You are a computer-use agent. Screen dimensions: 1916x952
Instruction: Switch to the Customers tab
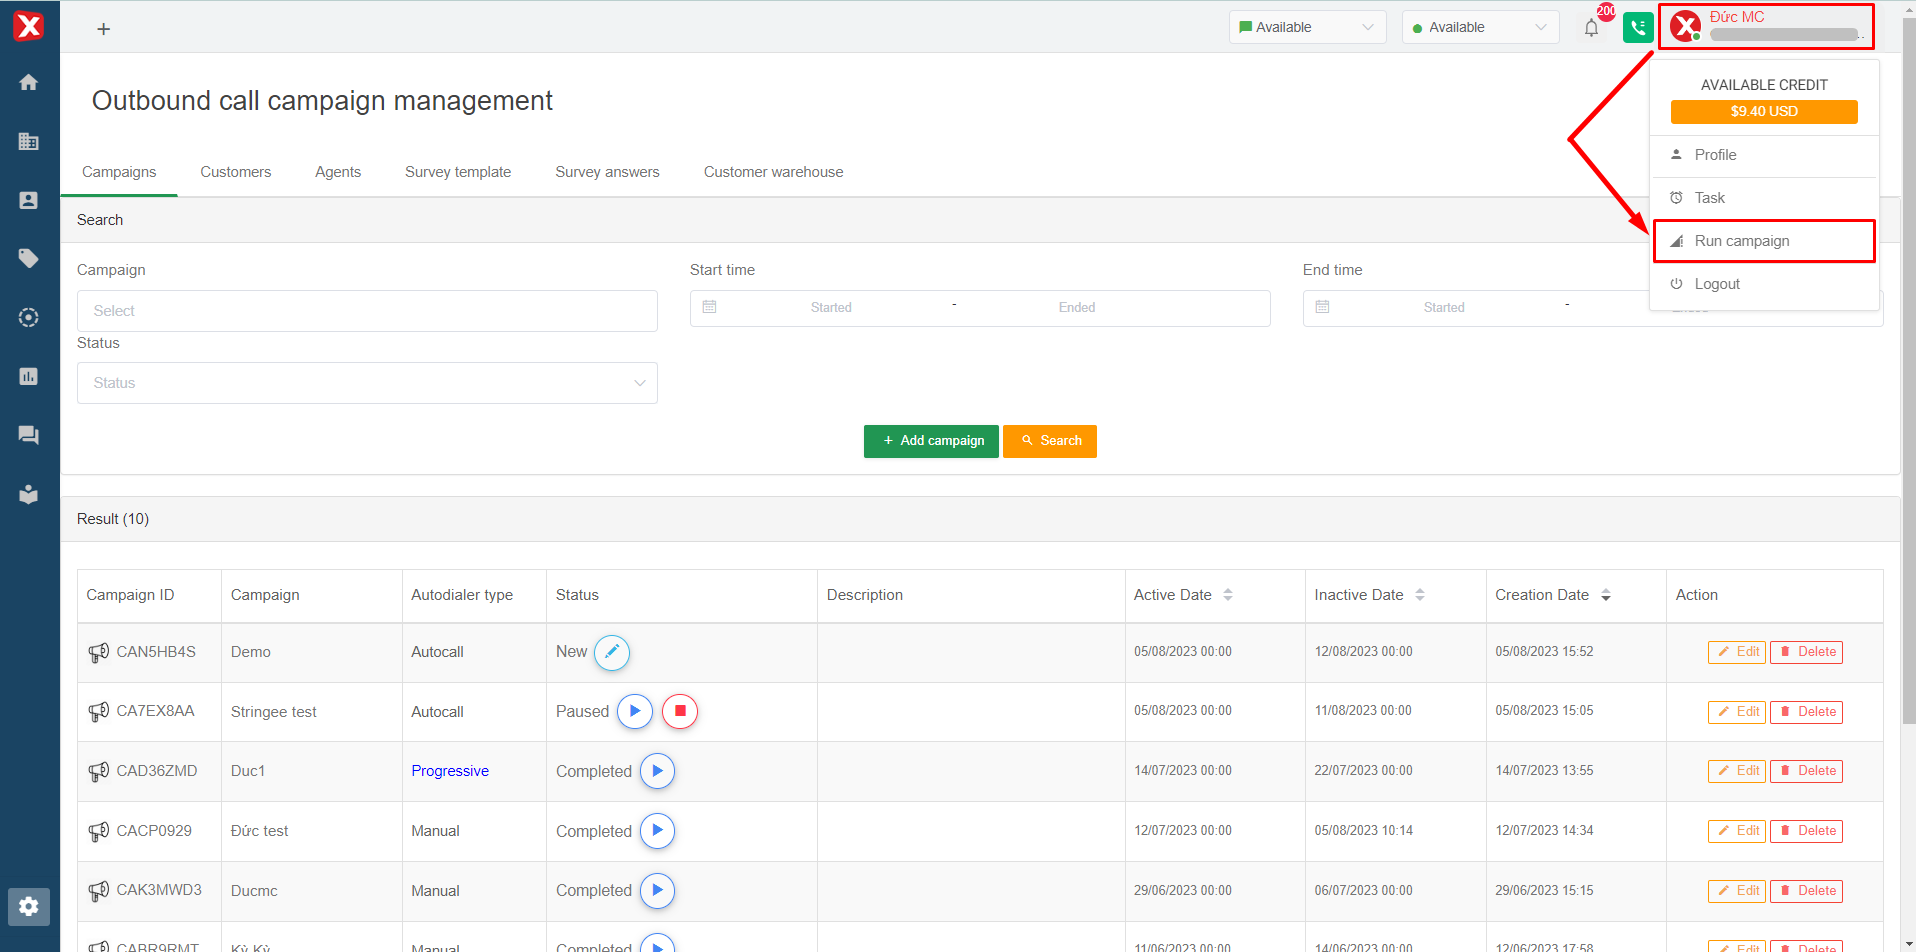tap(235, 172)
